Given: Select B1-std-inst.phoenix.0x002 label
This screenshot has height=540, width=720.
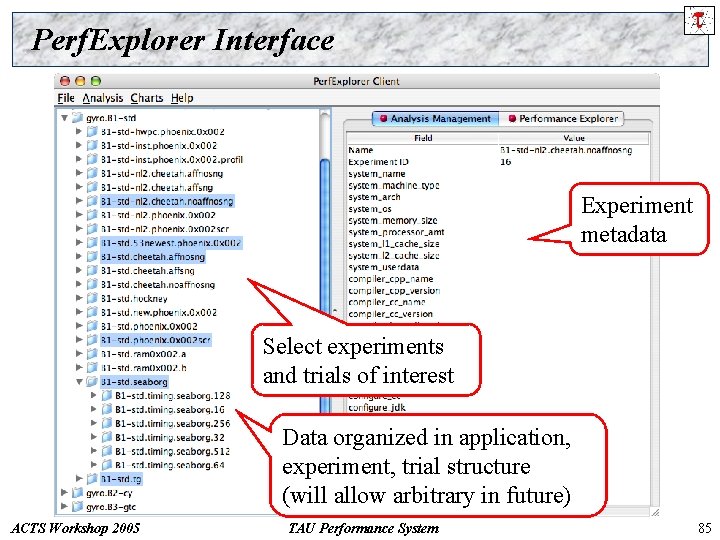Looking at the screenshot, I should 158,146.
